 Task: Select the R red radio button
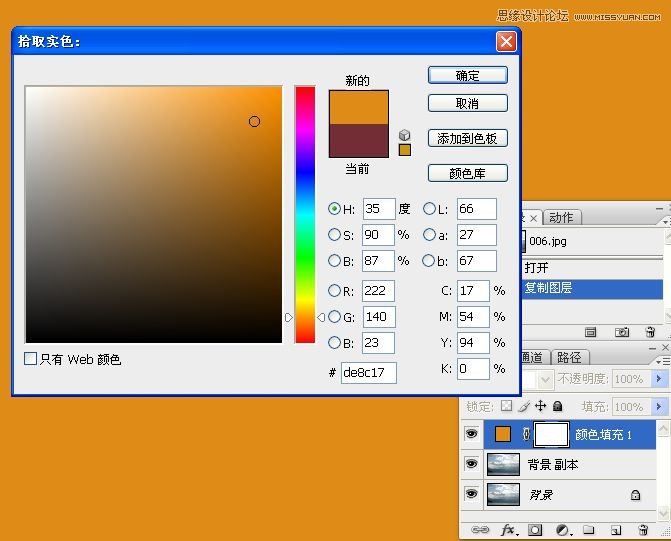point(334,291)
